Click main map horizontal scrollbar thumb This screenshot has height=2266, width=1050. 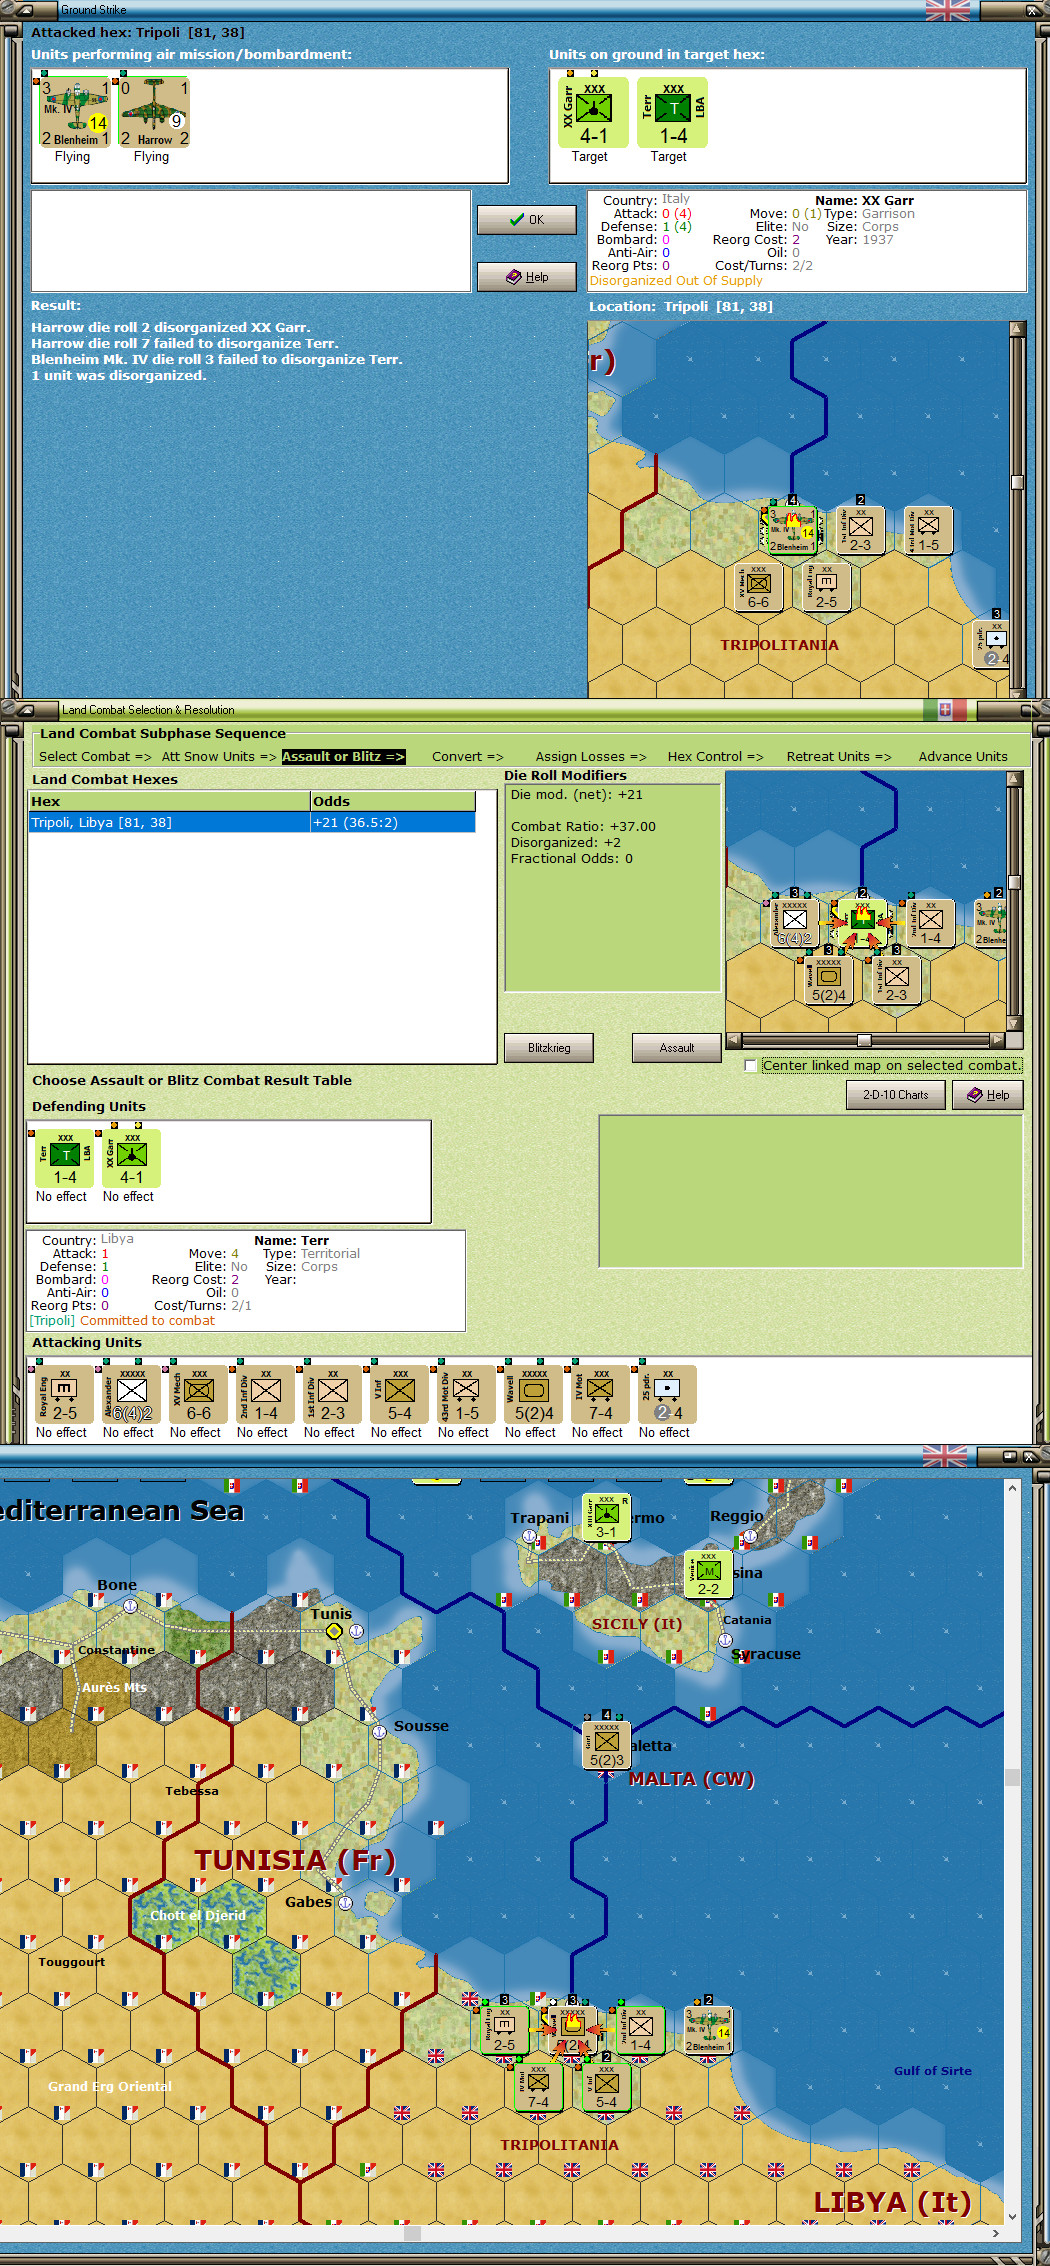coord(412,2233)
